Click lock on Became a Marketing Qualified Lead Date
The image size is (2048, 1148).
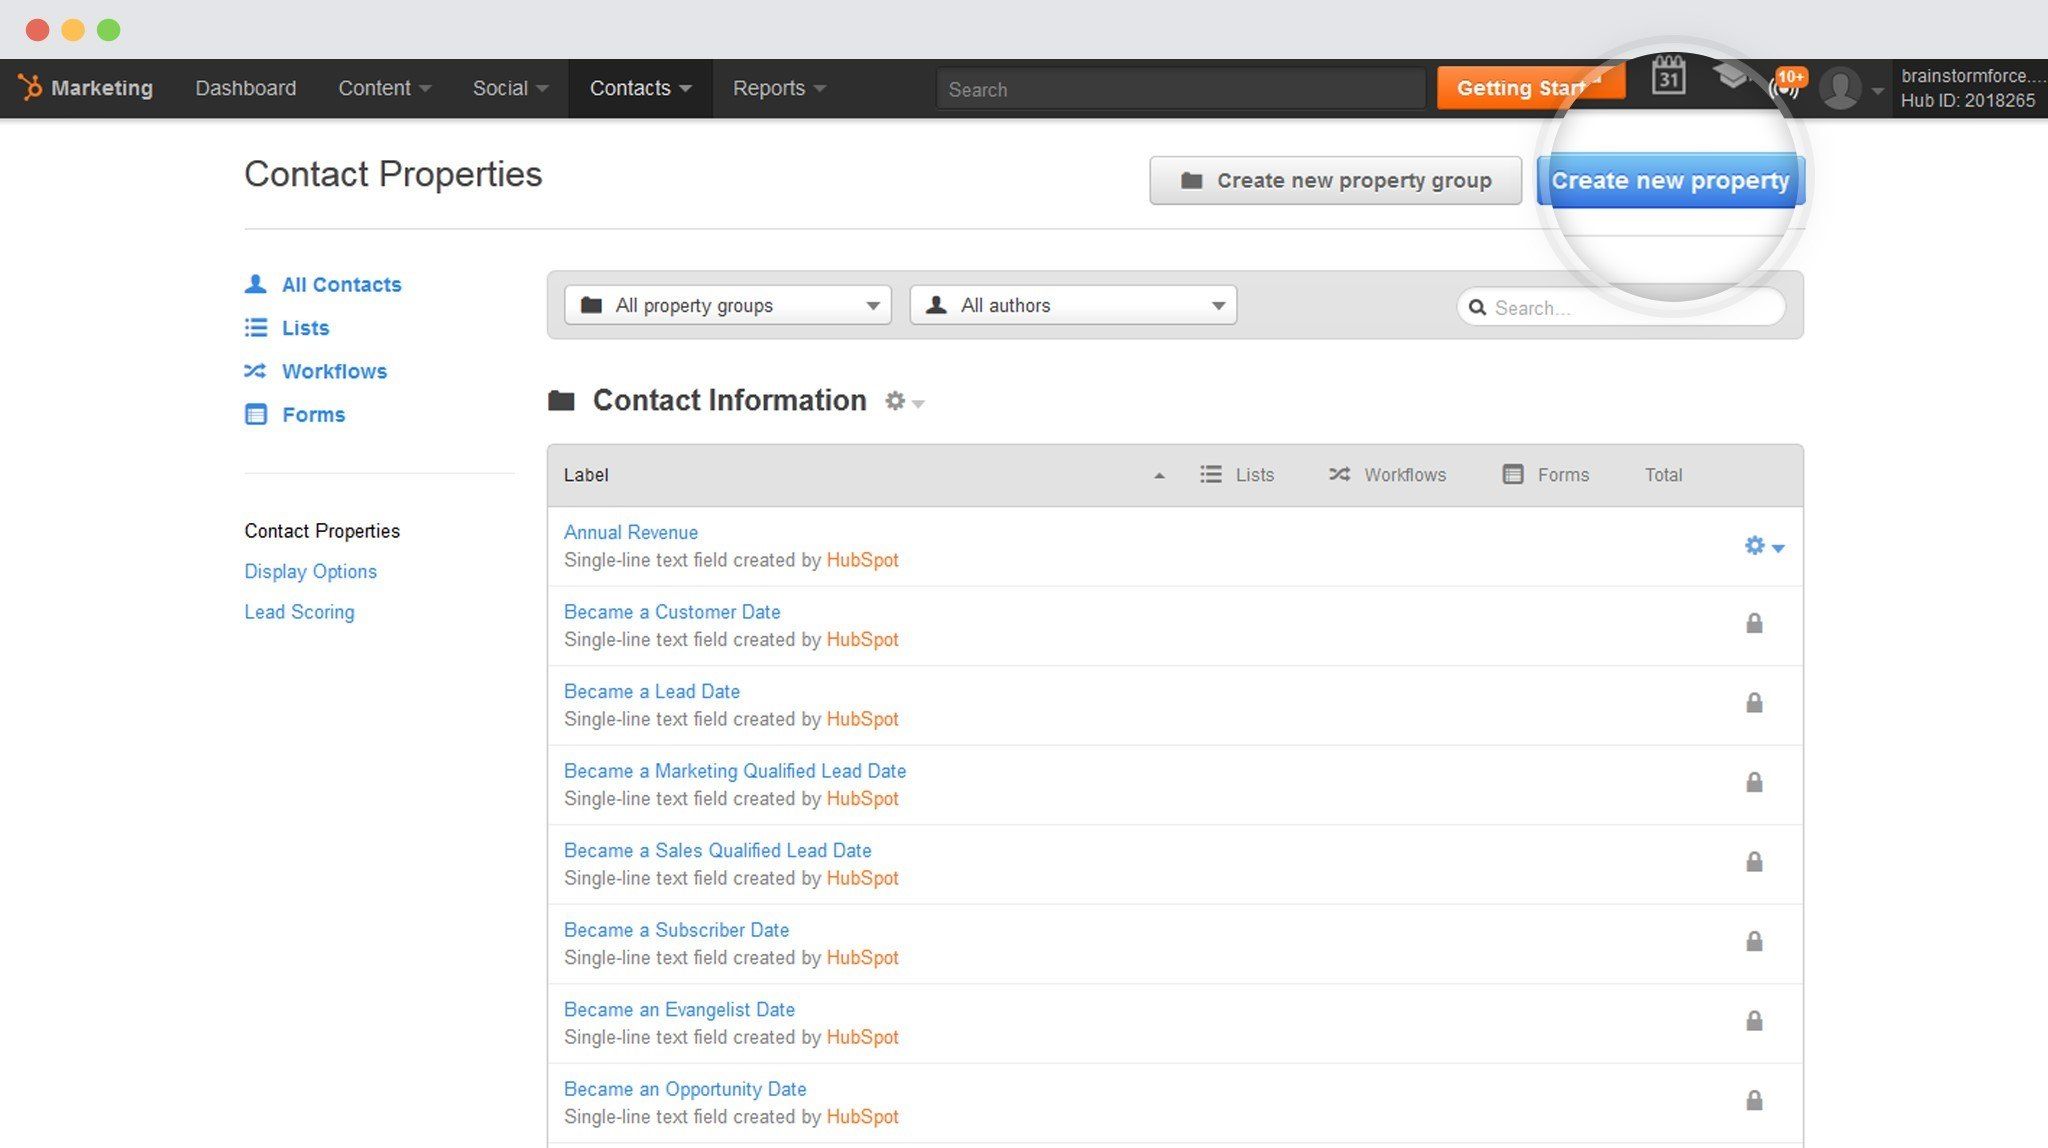1754,782
